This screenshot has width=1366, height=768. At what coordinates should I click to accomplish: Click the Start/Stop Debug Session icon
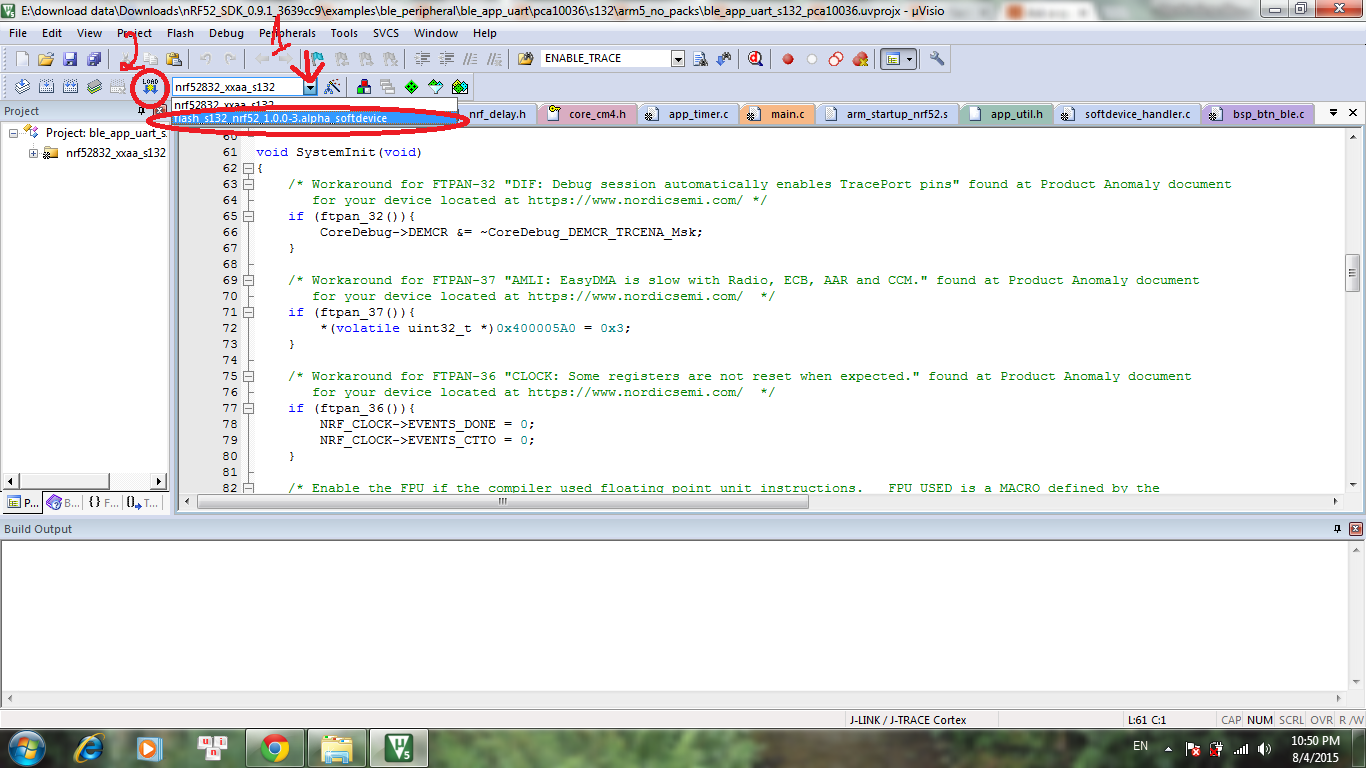tap(756, 59)
